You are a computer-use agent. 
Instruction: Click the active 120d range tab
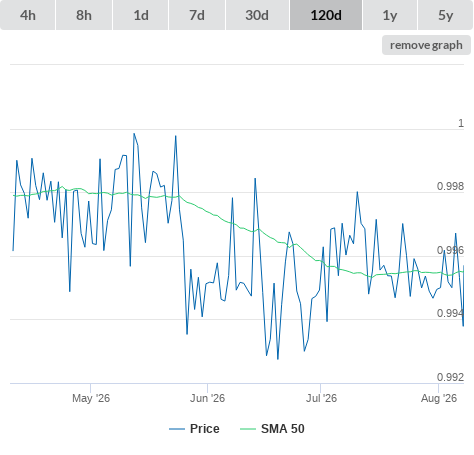pyautogui.click(x=326, y=15)
